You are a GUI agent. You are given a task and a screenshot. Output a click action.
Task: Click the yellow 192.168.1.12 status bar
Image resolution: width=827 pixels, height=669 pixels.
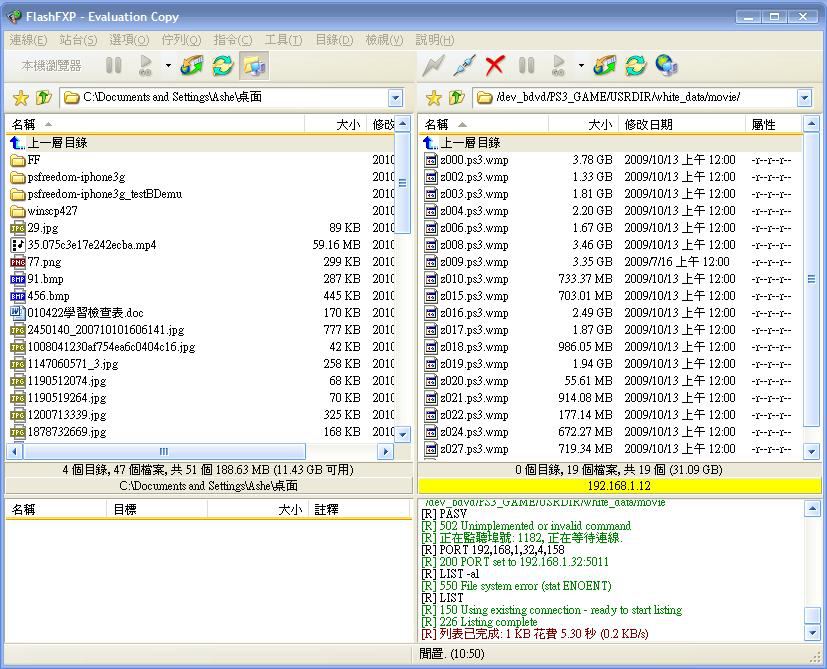click(x=619, y=486)
